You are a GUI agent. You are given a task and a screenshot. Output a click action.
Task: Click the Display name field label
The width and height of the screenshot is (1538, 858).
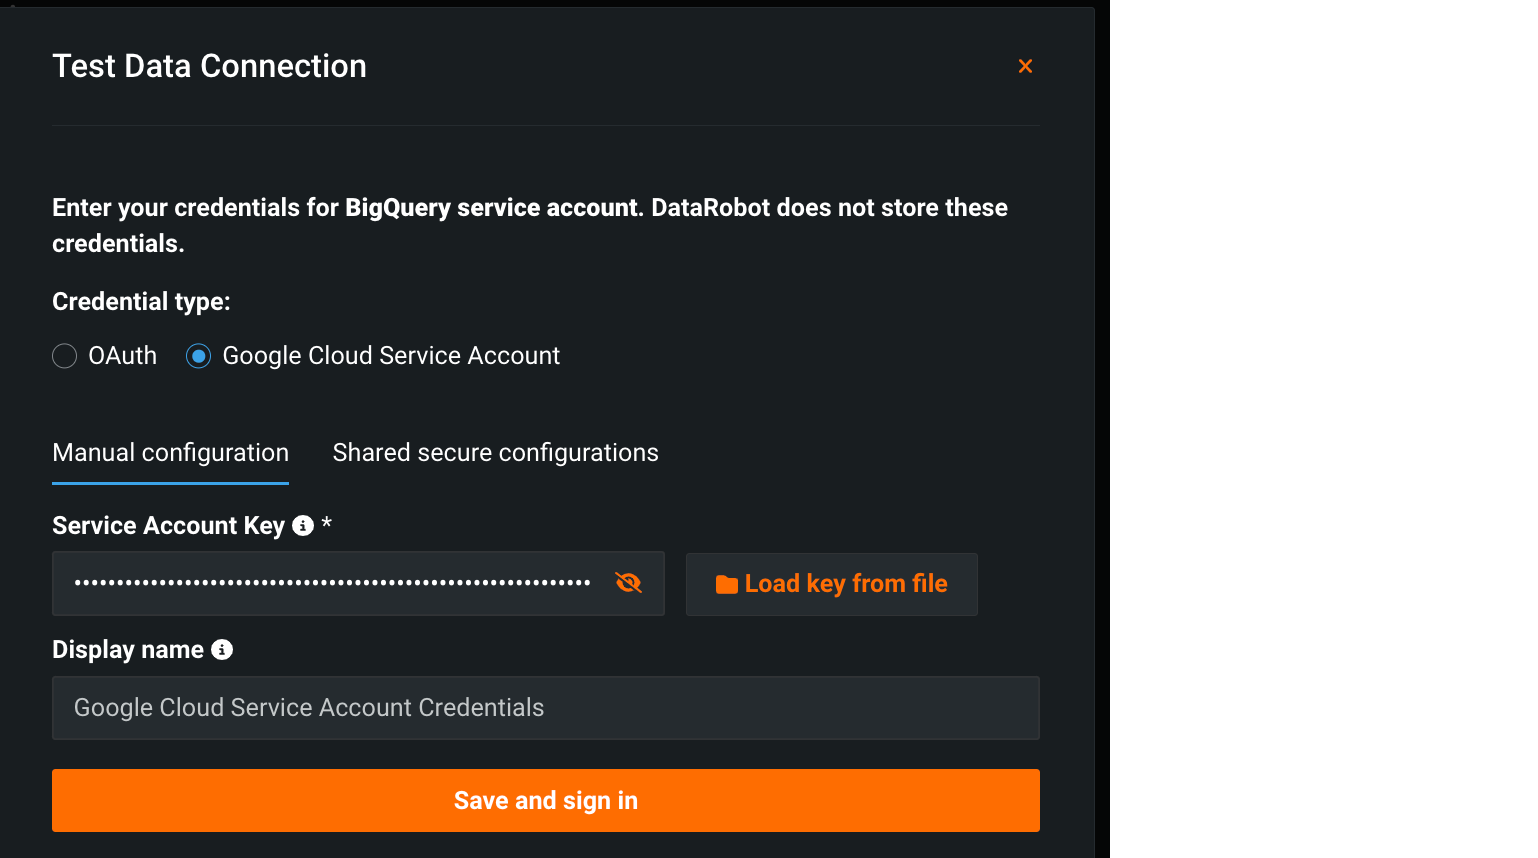tap(128, 650)
